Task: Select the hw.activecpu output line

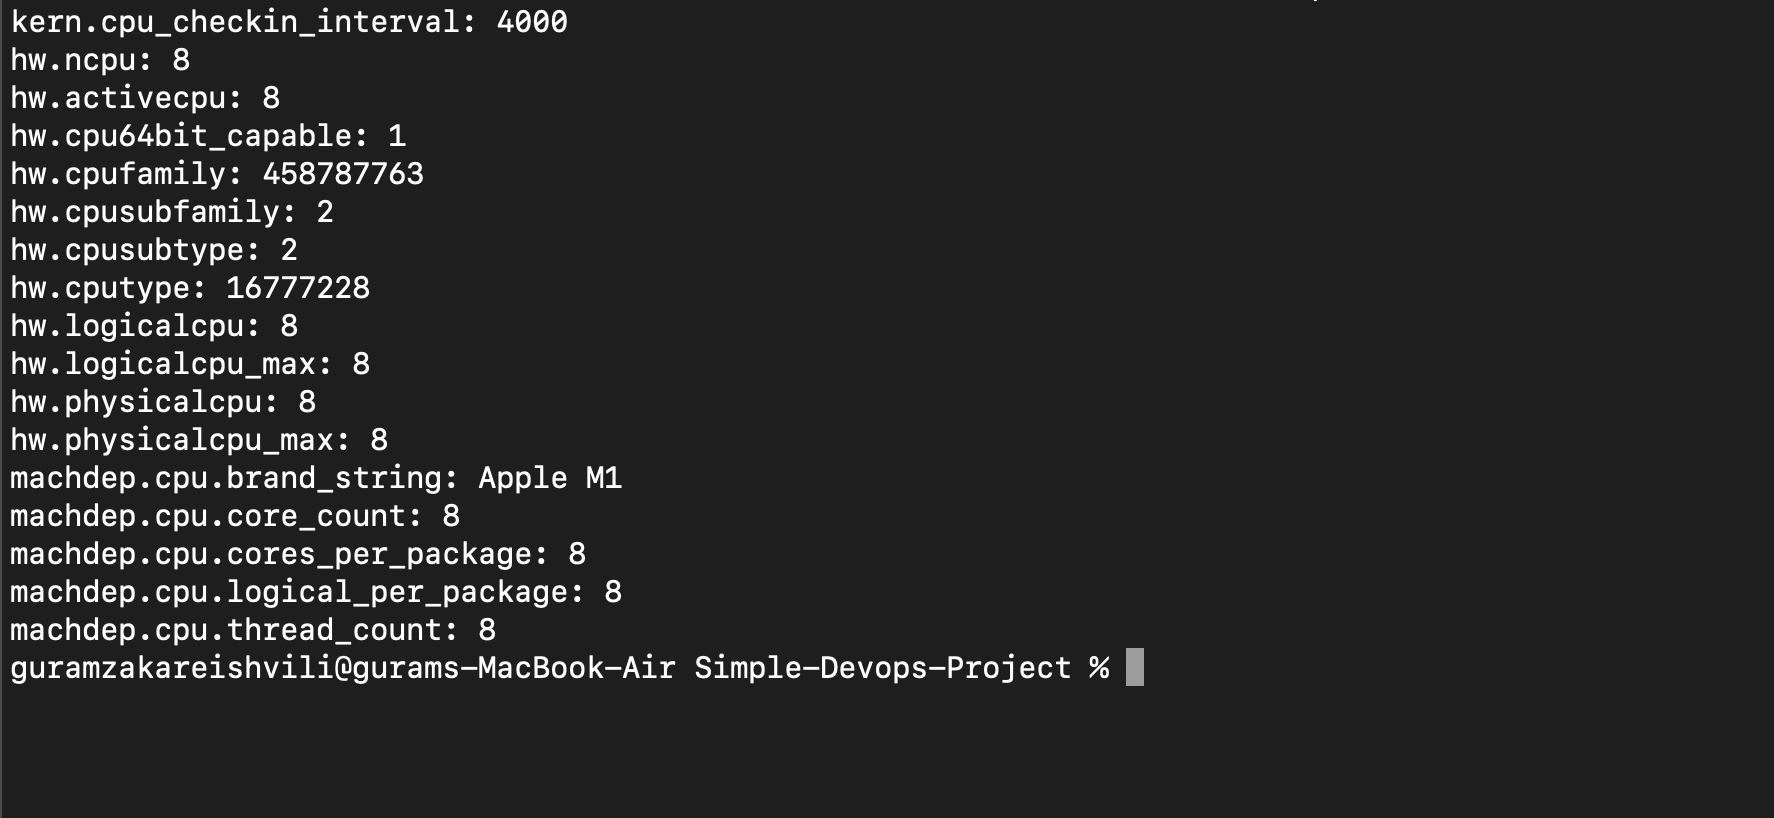Action: [145, 98]
